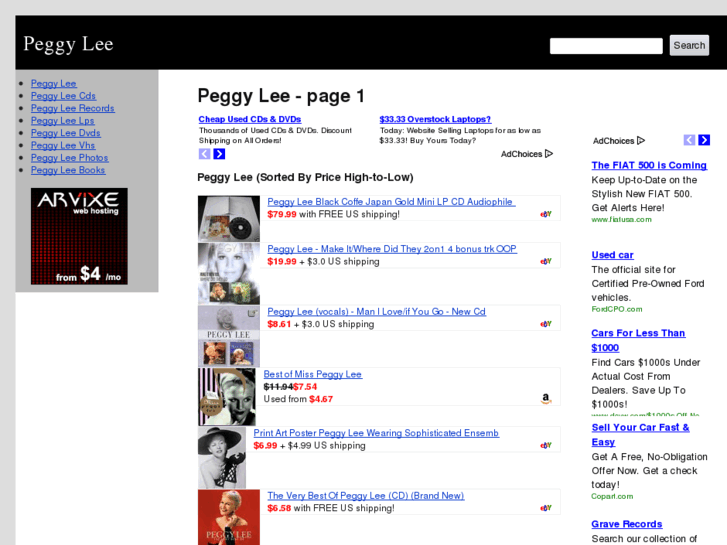Click eBay icon on $6.58 listing
727x545 pixels.
[546, 508]
